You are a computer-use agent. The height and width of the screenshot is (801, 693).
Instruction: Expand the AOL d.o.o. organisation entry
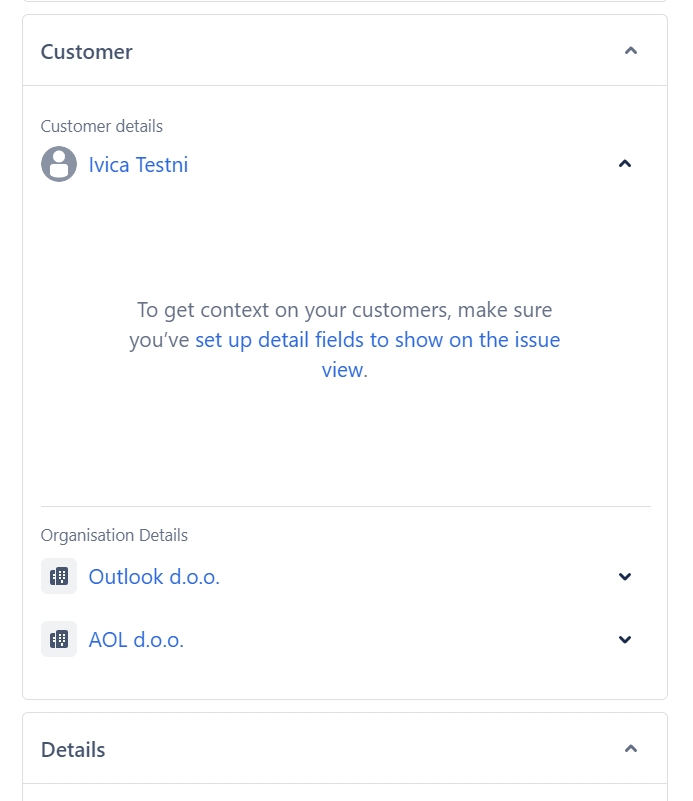click(624, 639)
